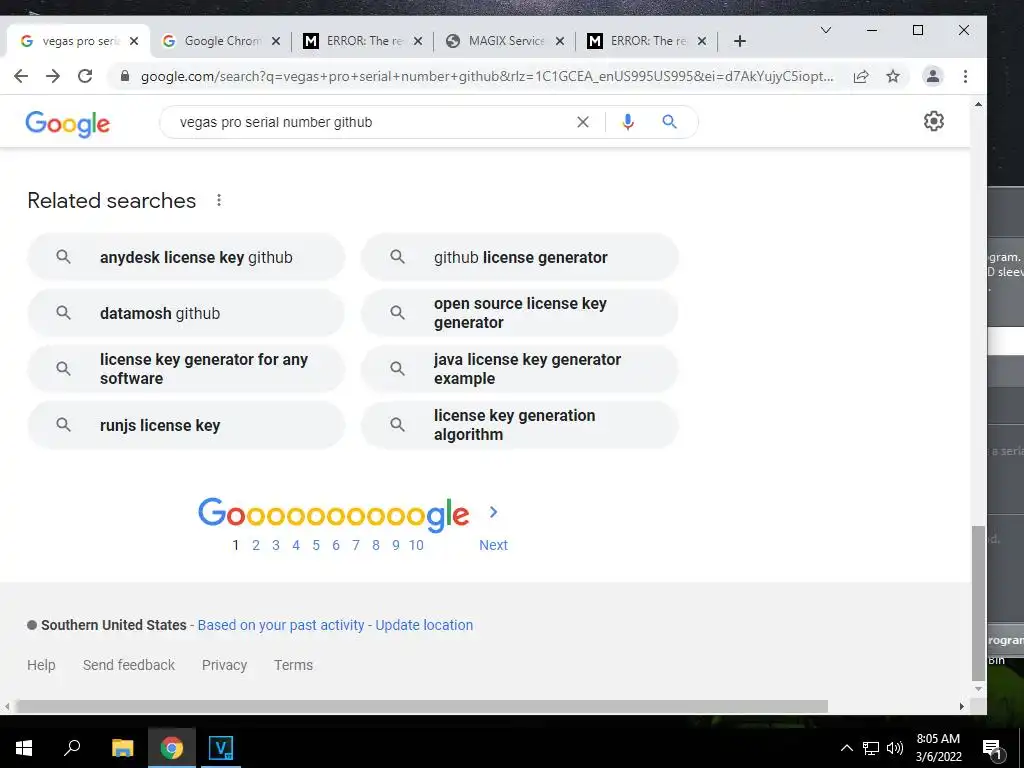
Task: Search 'anydesk license key github'
Action: click(186, 257)
